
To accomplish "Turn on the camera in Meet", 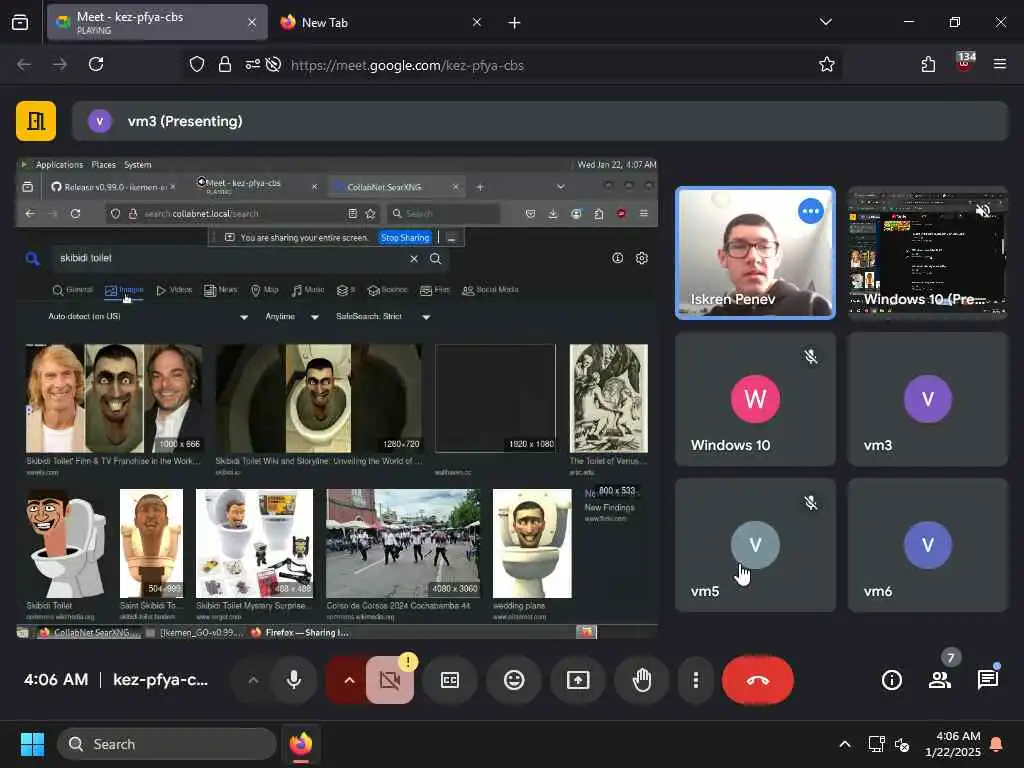I will (x=390, y=680).
